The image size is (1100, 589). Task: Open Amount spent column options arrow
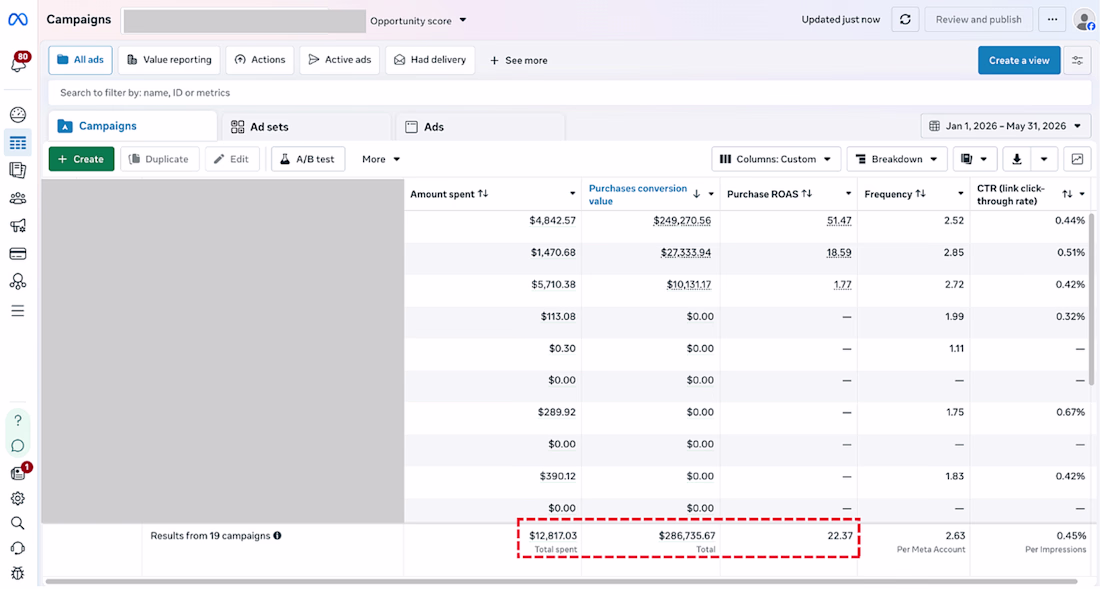(x=572, y=194)
